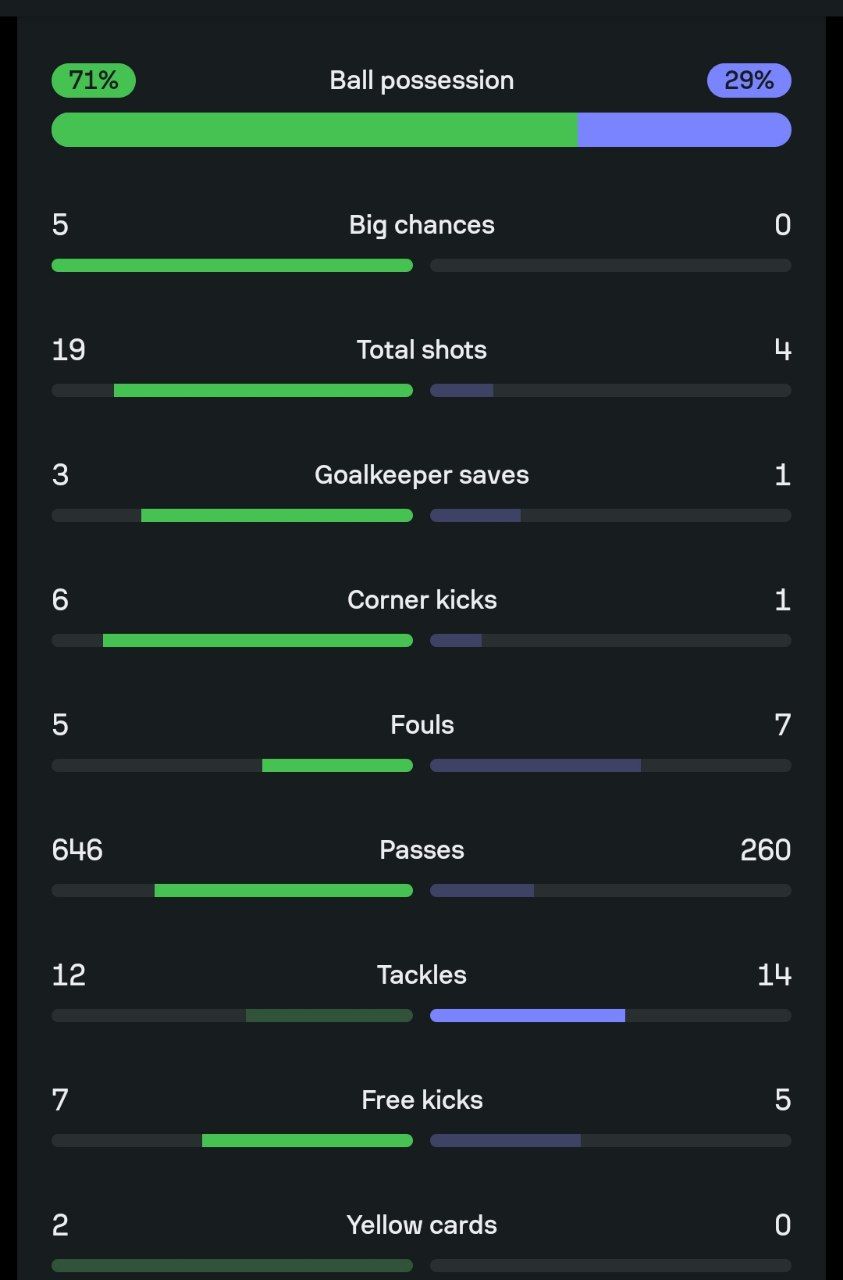Click the Passes stat label

click(421, 850)
